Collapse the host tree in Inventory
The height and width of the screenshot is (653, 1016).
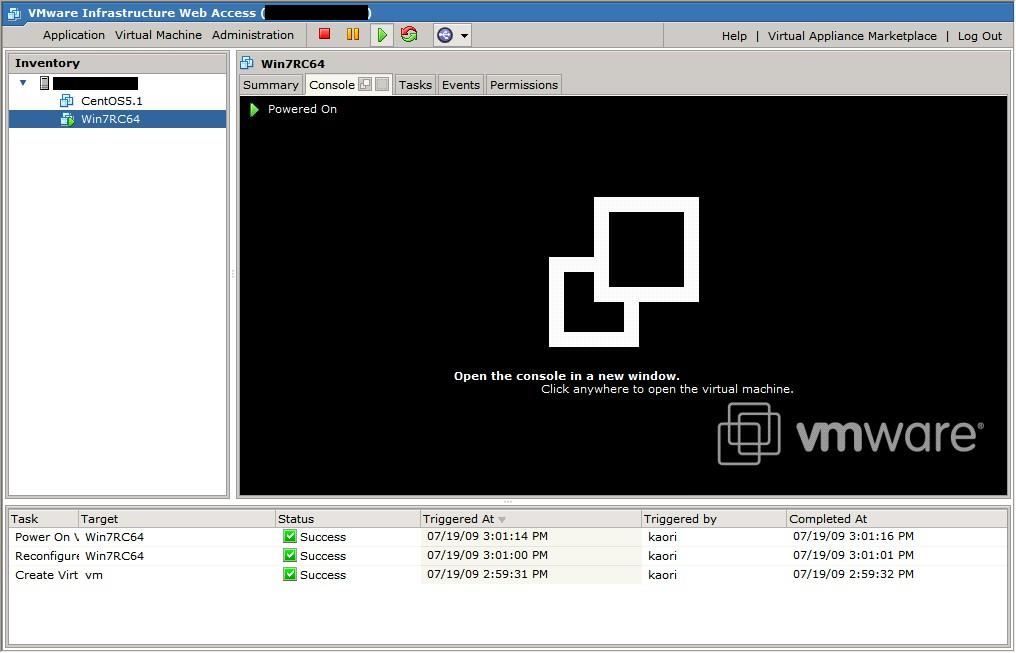[23, 83]
